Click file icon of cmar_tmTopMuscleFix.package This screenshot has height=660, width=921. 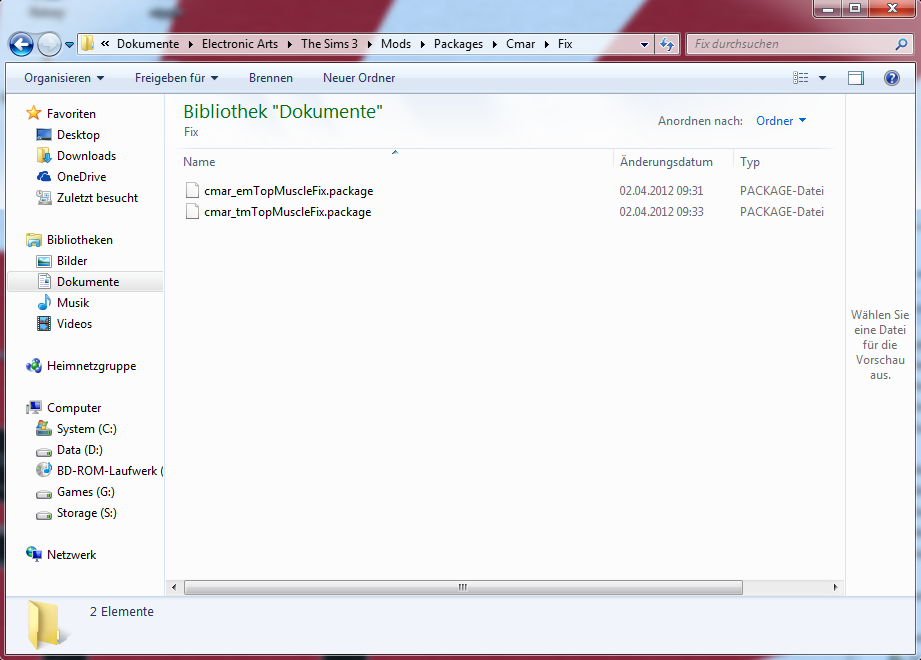pyautogui.click(x=192, y=211)
